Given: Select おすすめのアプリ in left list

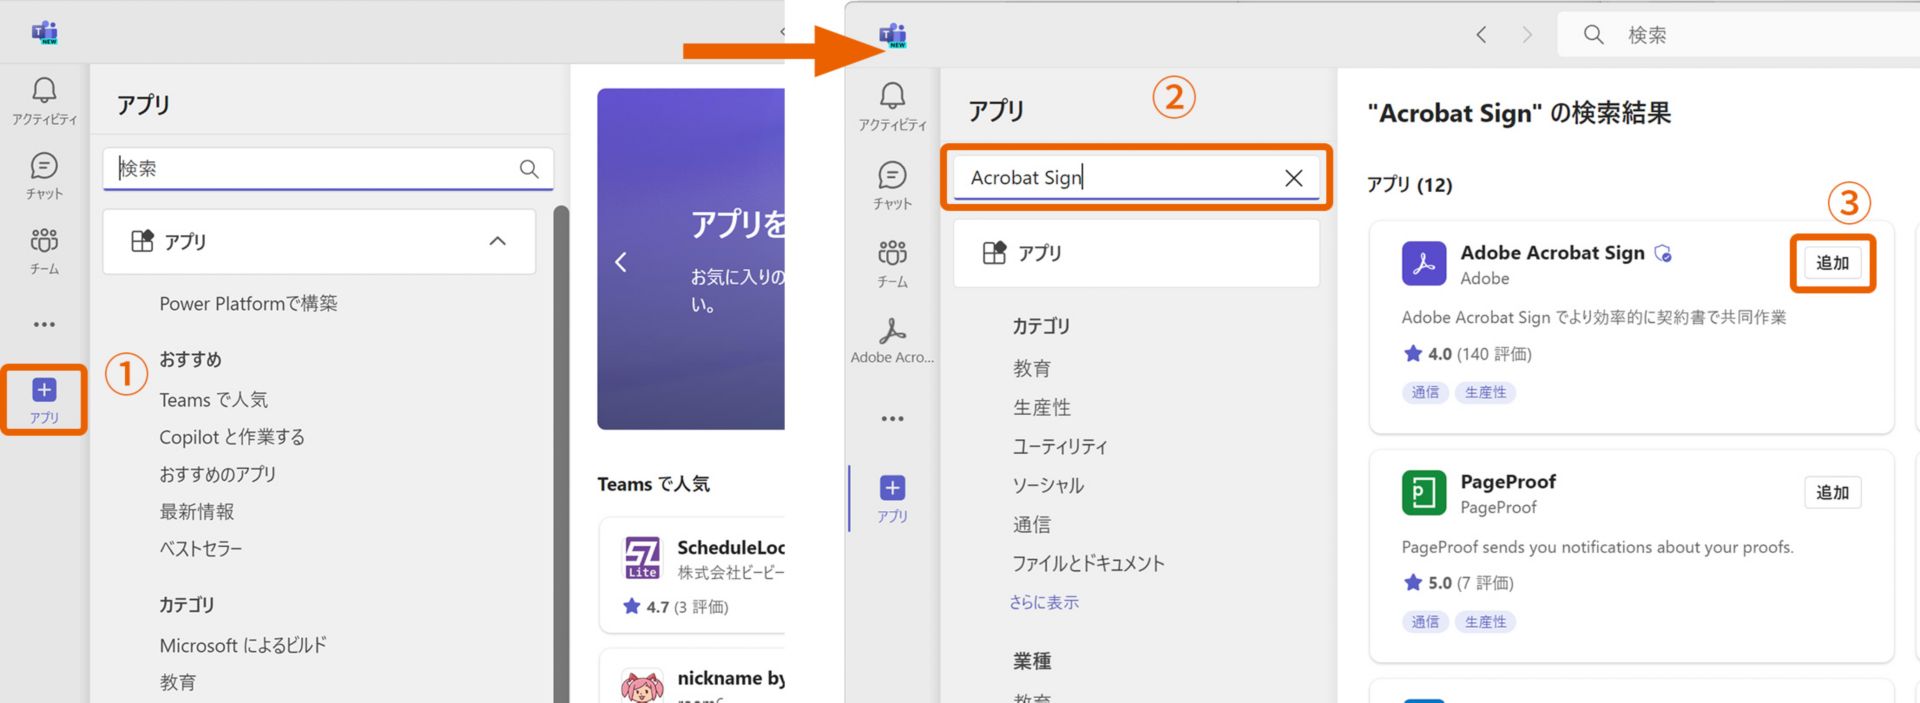Looking at the screenshot, I should [x=218, y=474].
